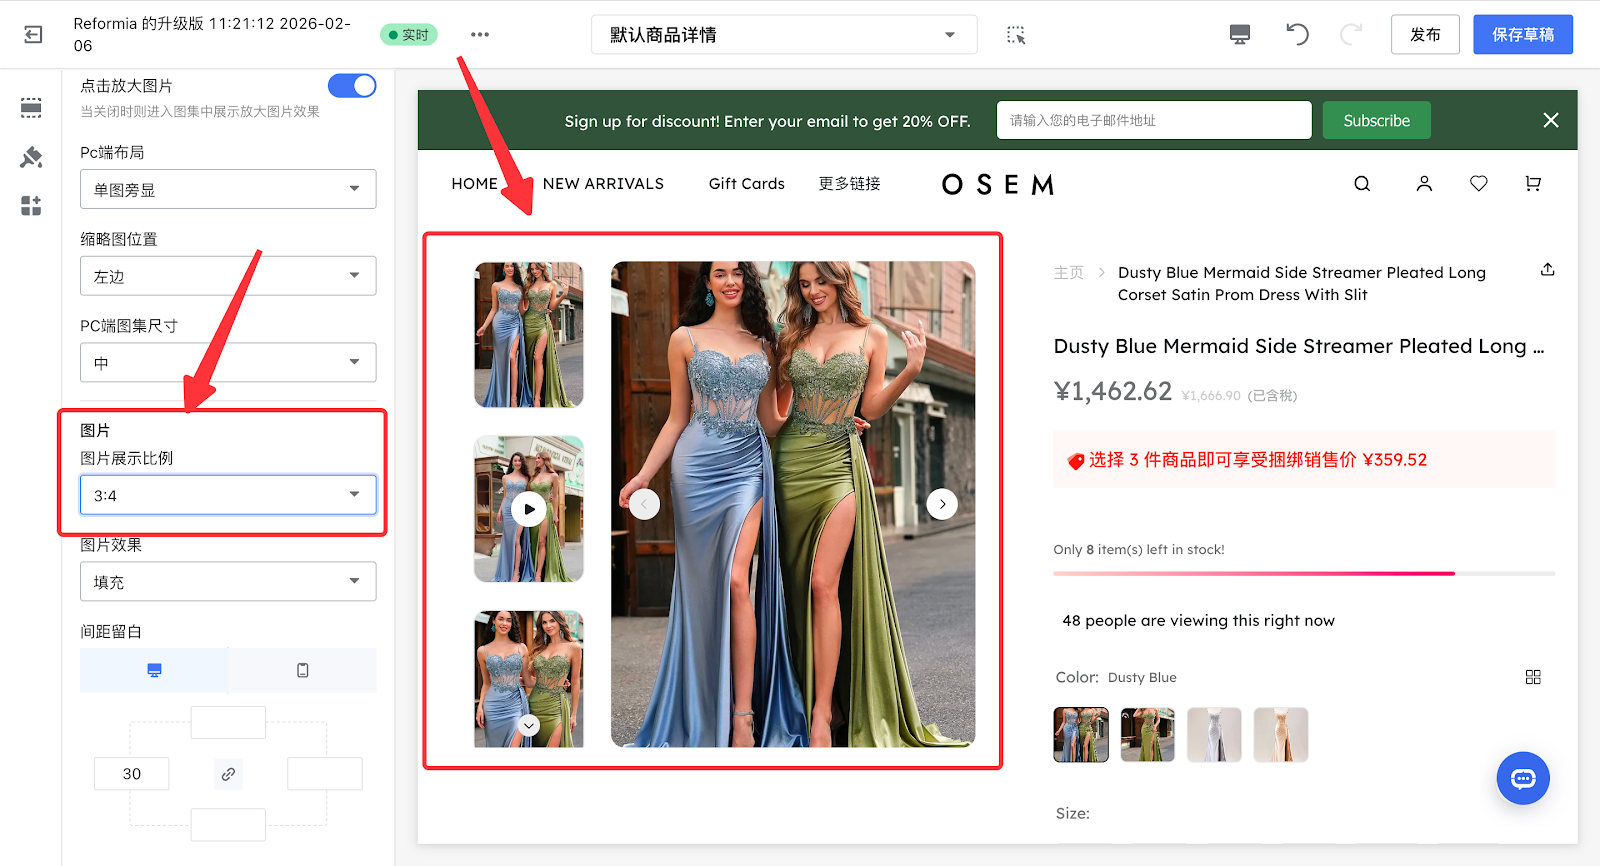Open the image display ratio 3:4 dropdown

228,495
